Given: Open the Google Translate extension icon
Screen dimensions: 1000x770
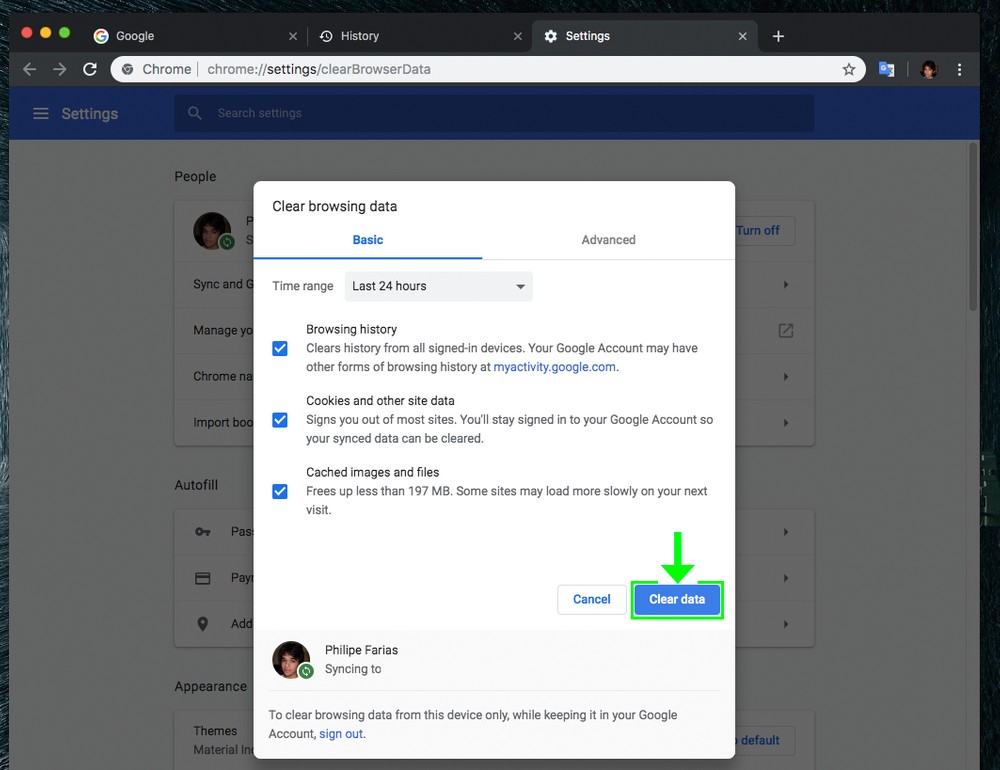Looking at the screenshot, I should pyautogui.click(x=886, y=69).
